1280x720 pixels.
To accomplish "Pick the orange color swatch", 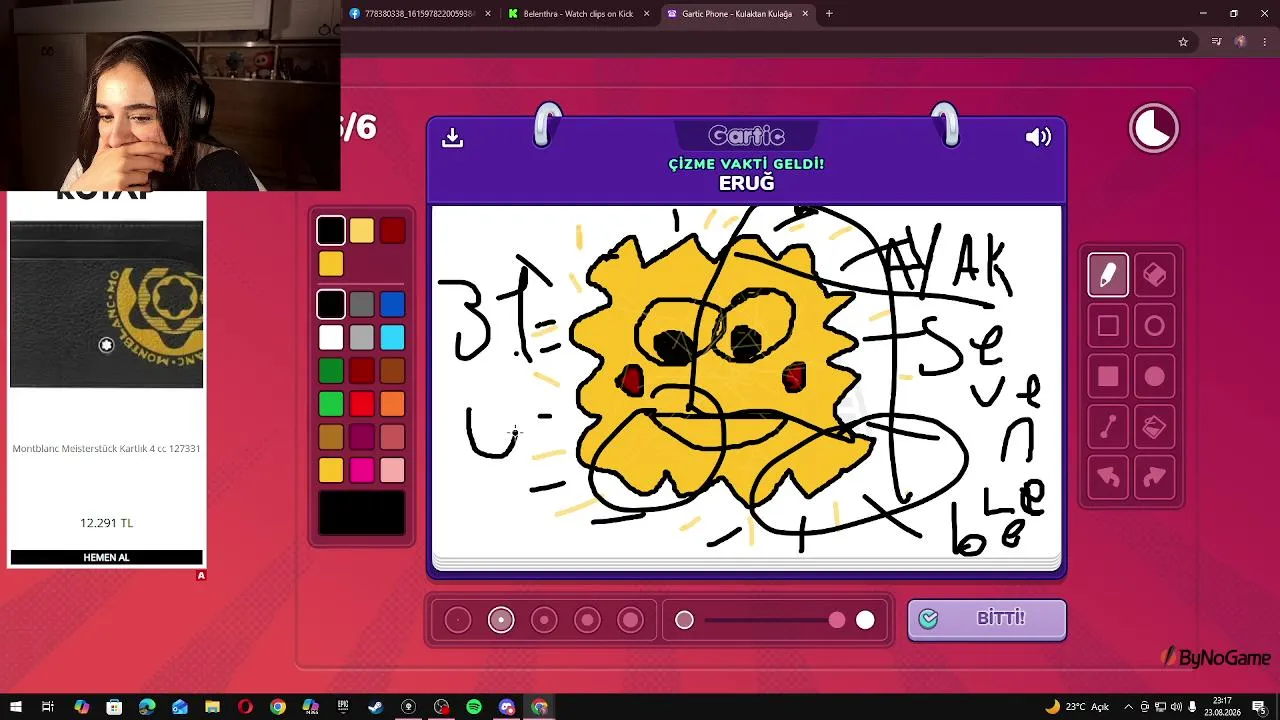I will tap(392, 404).
